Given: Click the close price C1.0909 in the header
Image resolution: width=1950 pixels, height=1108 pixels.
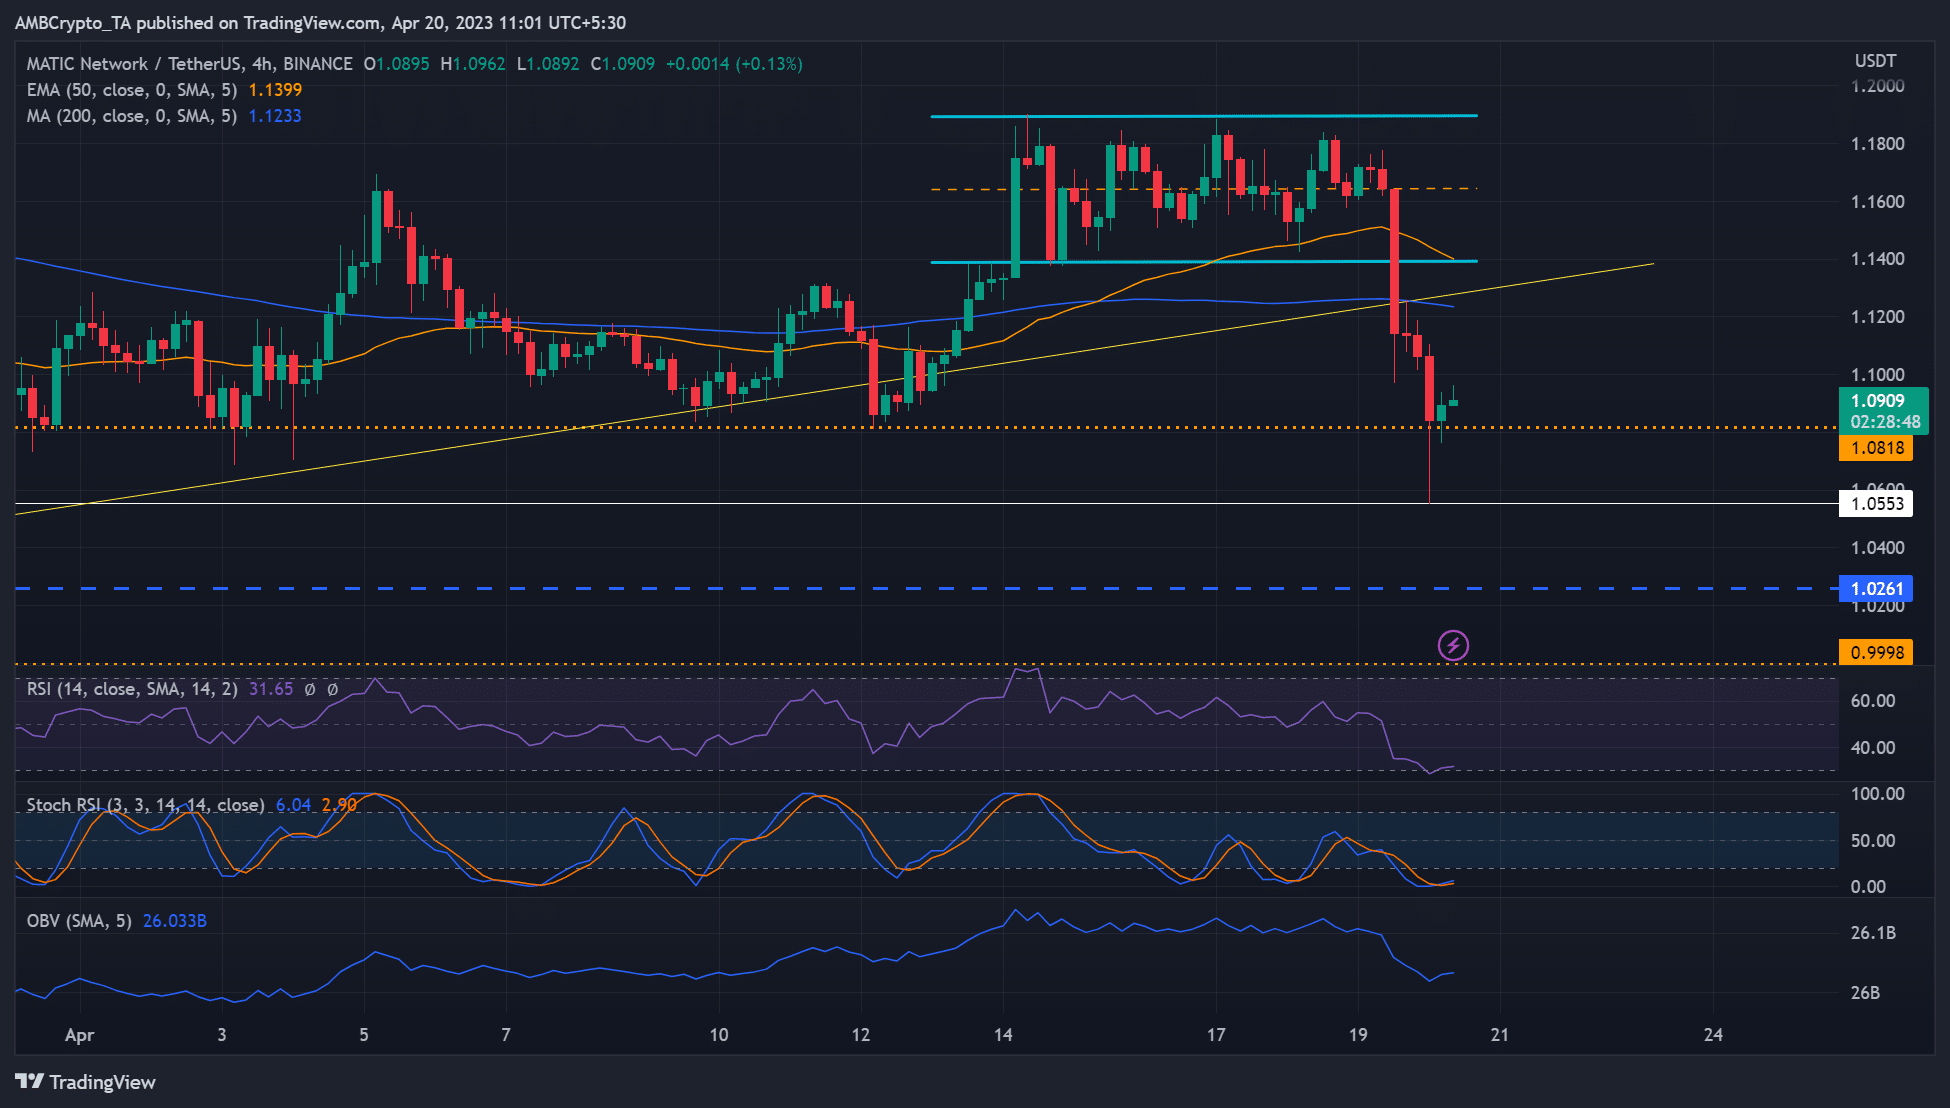Looking at the screenshot, I should pos(623,64).
